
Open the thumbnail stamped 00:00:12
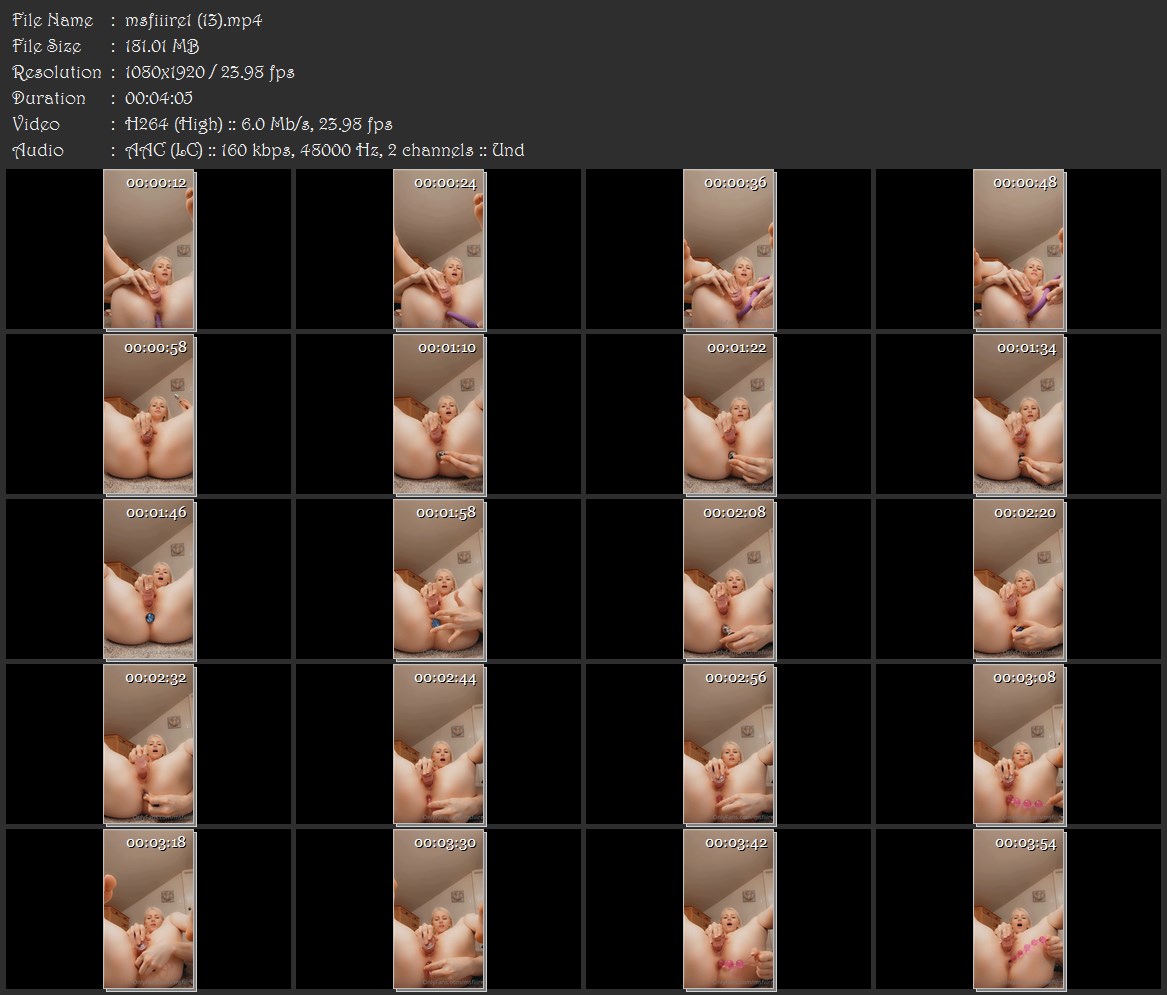click(149, 249)
